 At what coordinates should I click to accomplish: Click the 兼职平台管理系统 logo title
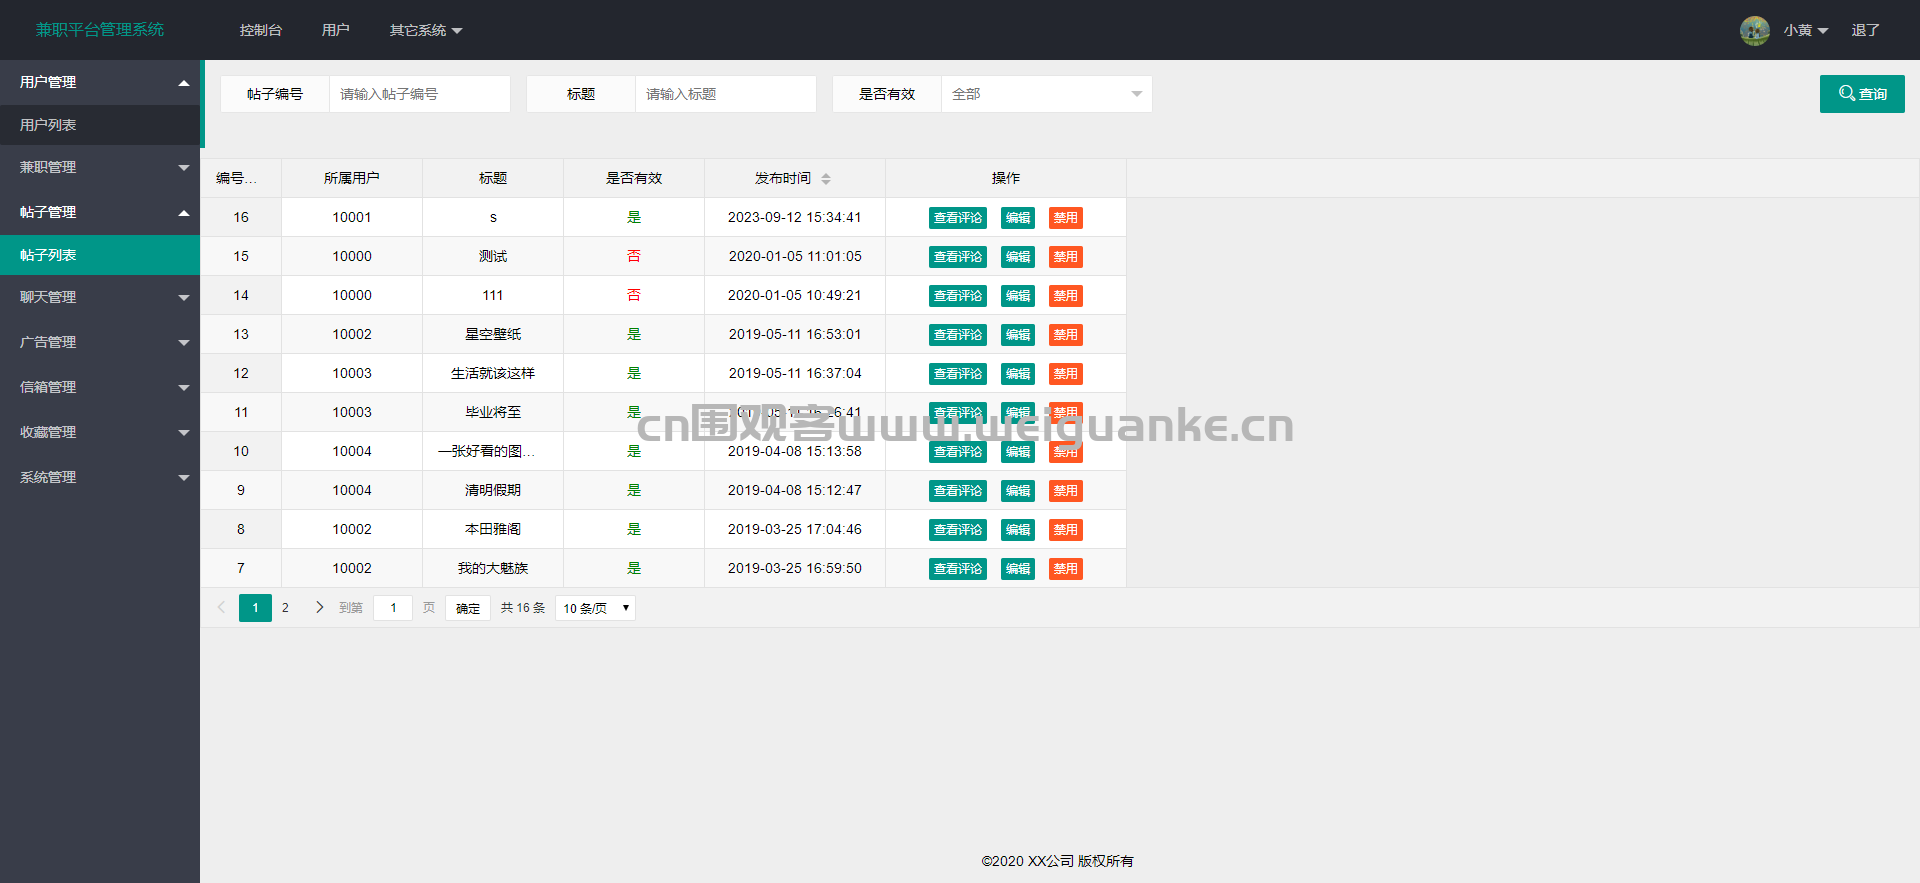pos(100,30)
